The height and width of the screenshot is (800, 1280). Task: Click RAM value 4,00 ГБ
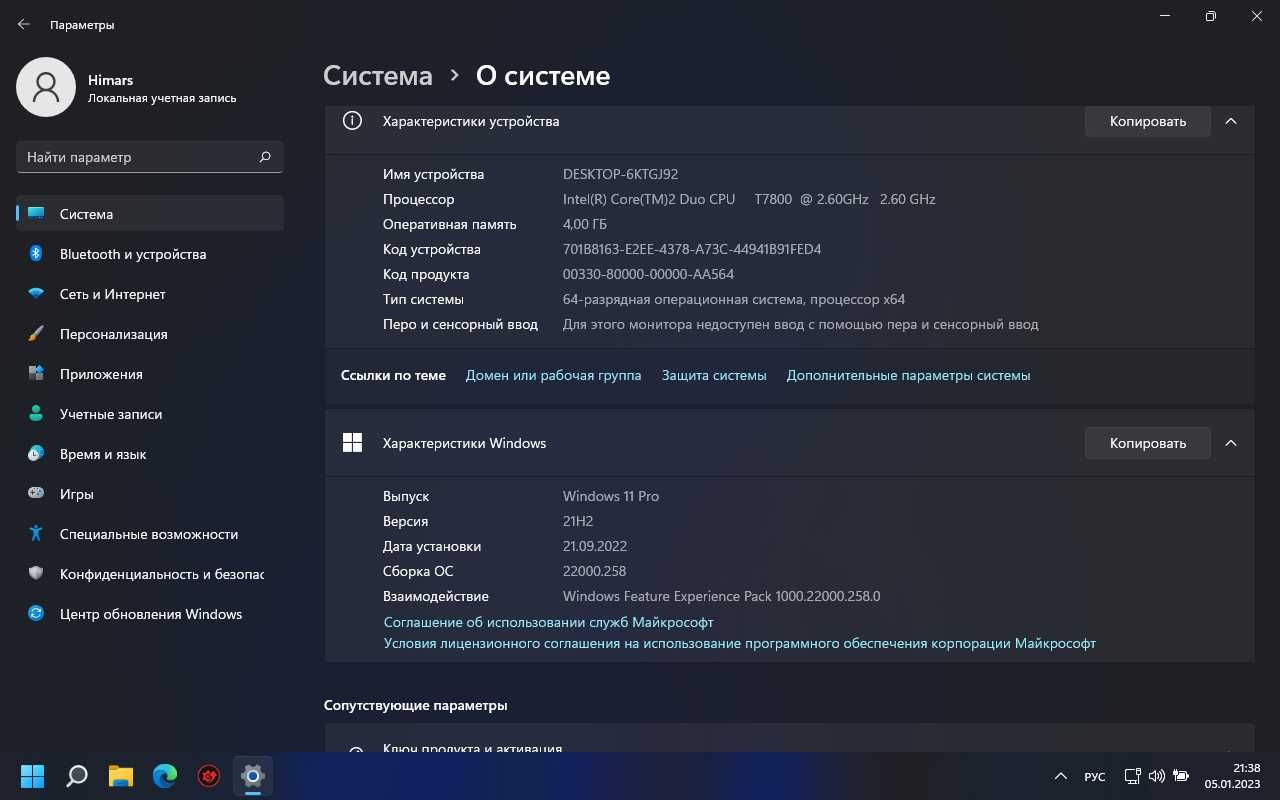585,224
